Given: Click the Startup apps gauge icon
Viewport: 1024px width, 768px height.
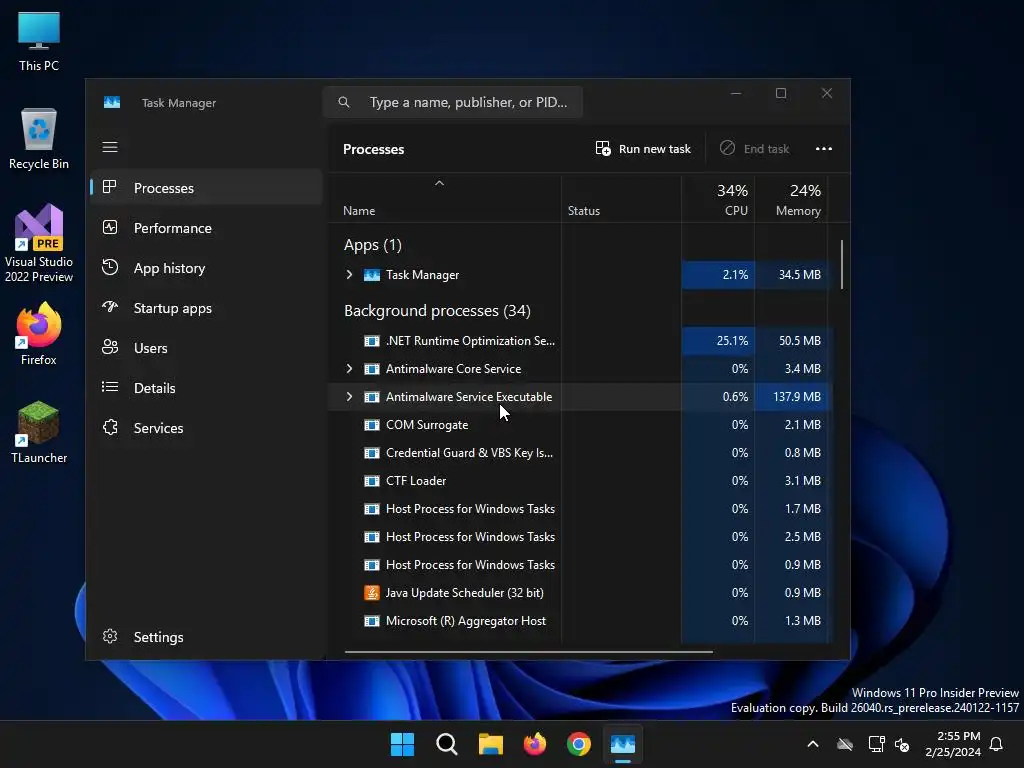Looking at the screenshot, I should pyautogui.click(x=110, y=307).
